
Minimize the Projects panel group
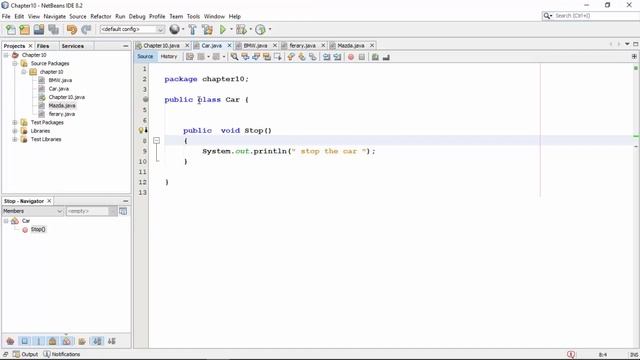(x=125, y=46)
